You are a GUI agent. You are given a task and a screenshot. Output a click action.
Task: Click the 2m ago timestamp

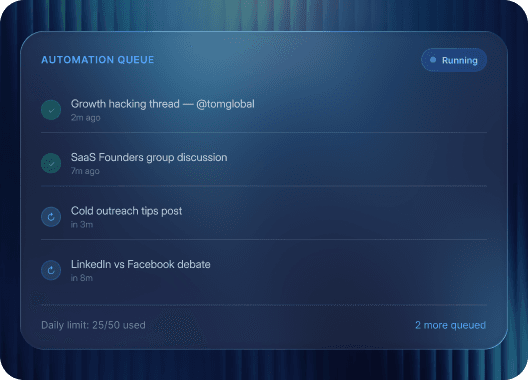click(x=86, y=118)
